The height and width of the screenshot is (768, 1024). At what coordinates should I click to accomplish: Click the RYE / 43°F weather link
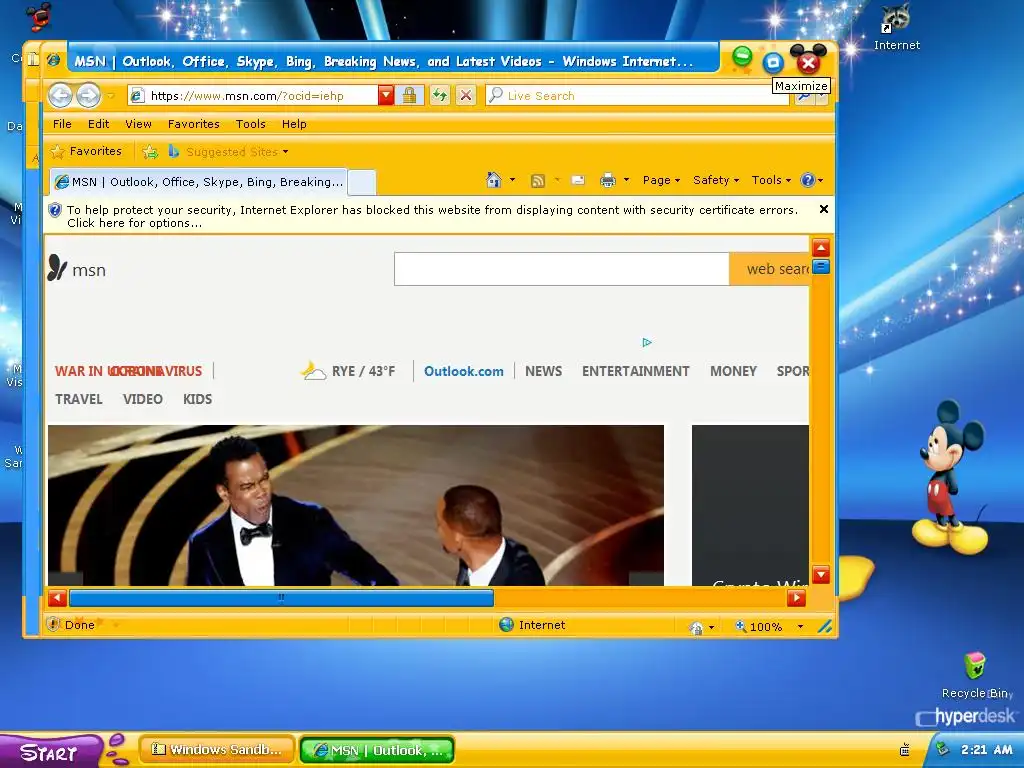(x=363, y=372)
